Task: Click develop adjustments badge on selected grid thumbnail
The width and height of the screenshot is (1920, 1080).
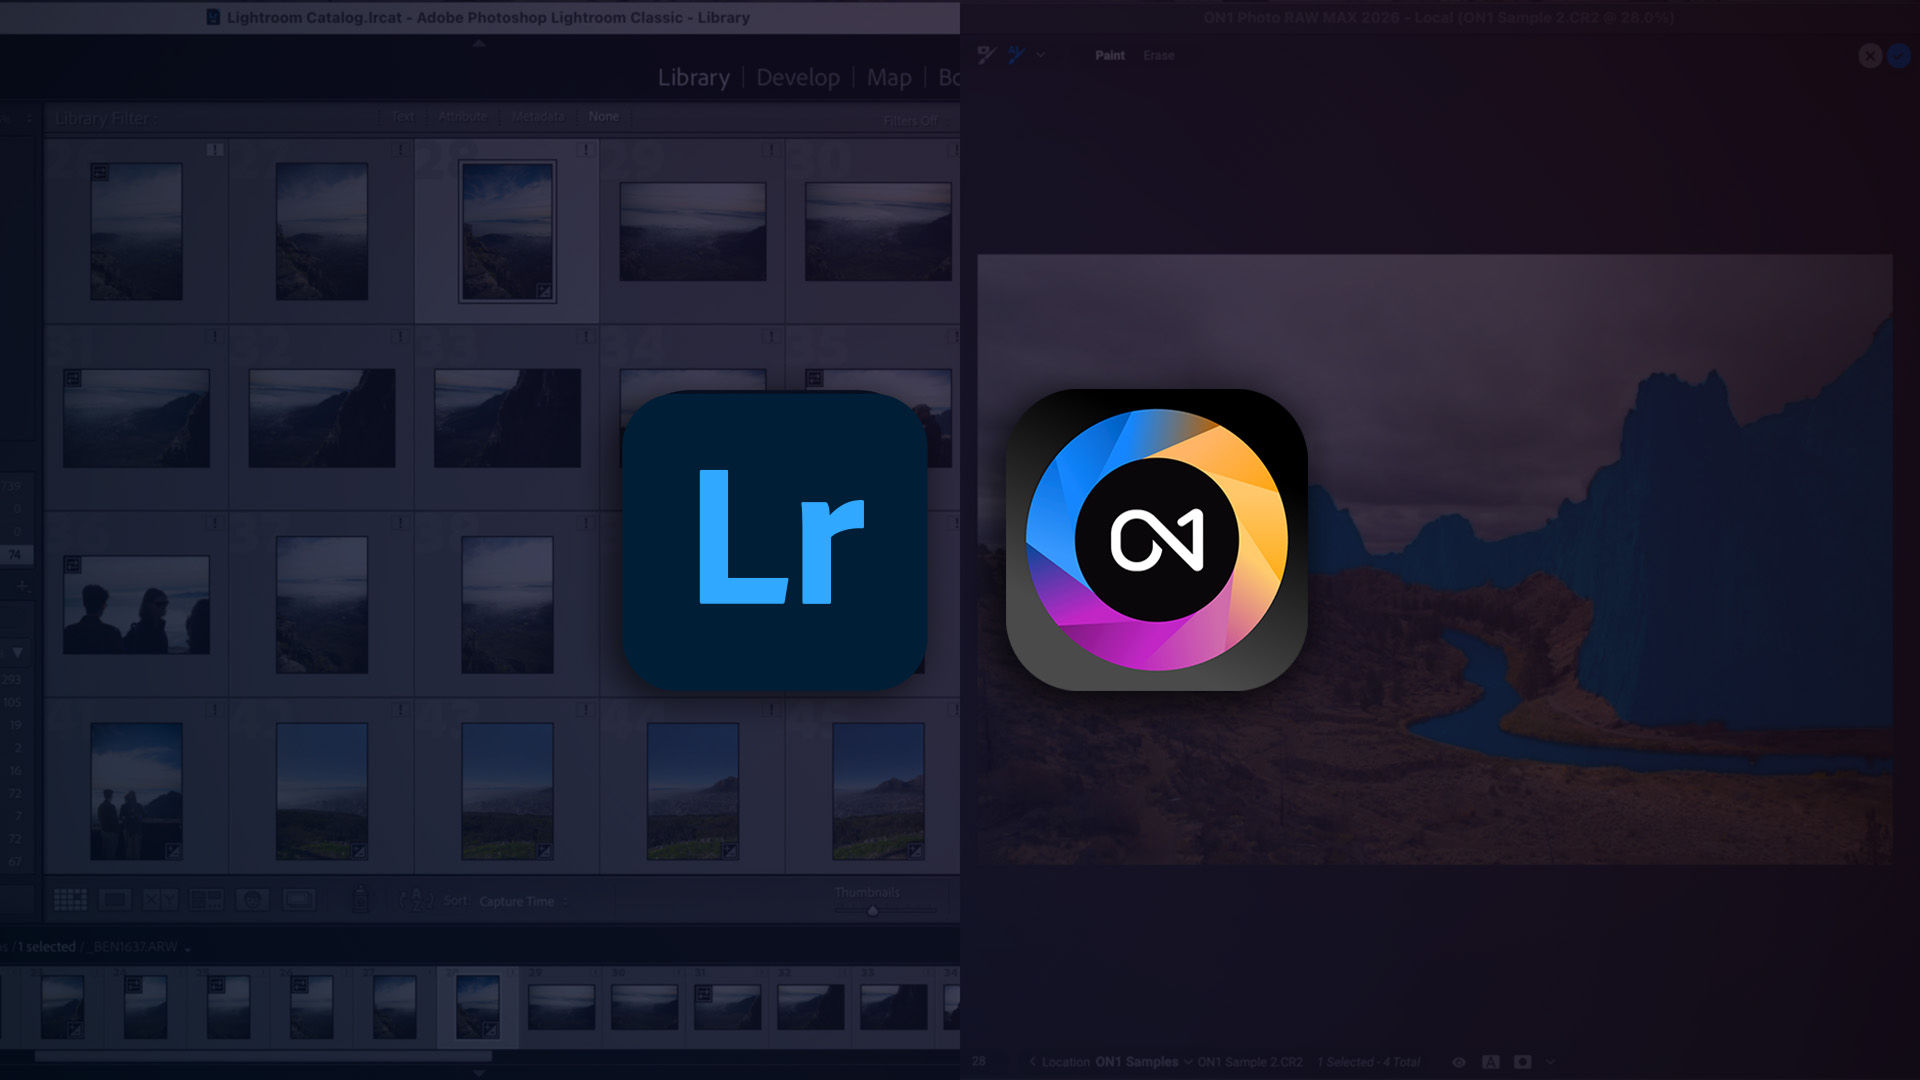Action: click(x=544, y=291)
